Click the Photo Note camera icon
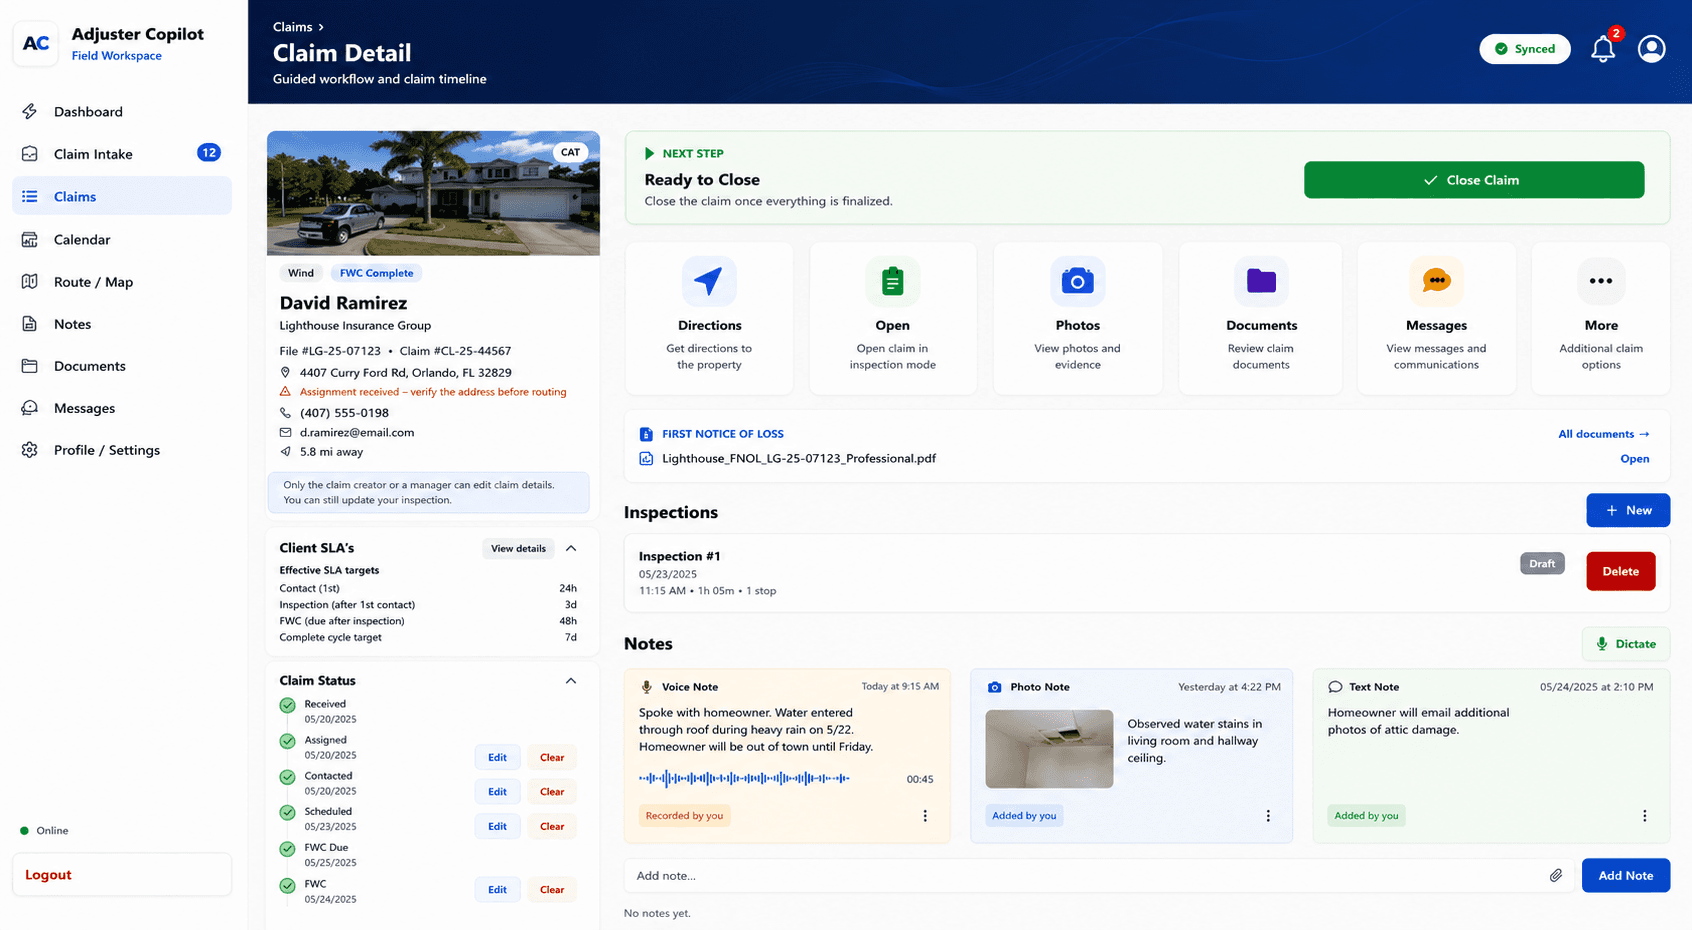This screenshot has width=1692, height=930. (x=994, y=687)
